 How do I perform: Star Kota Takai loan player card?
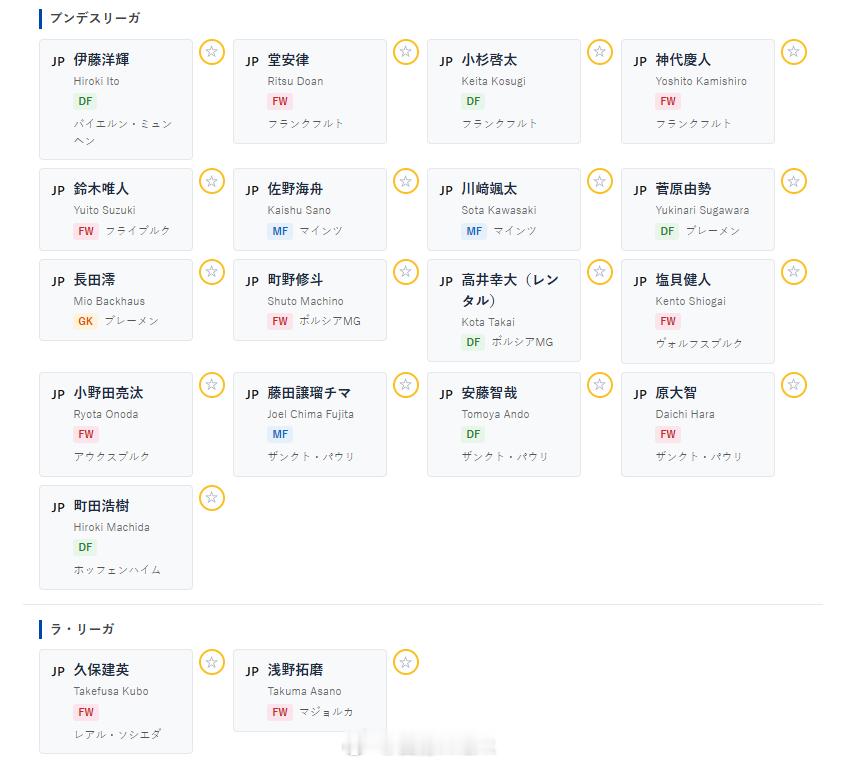[x=600, y=272]
